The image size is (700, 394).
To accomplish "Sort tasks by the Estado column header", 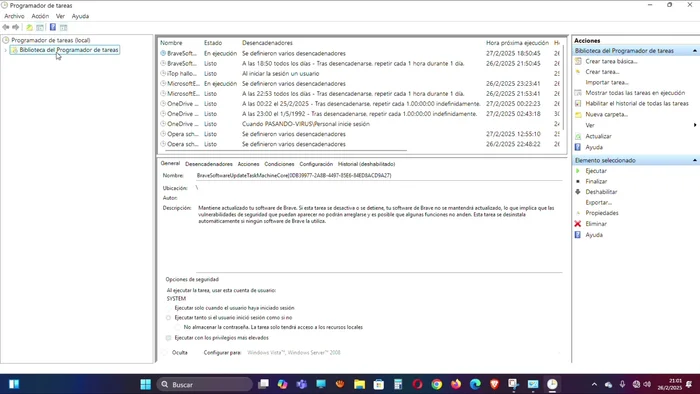I will coord(213,43).
